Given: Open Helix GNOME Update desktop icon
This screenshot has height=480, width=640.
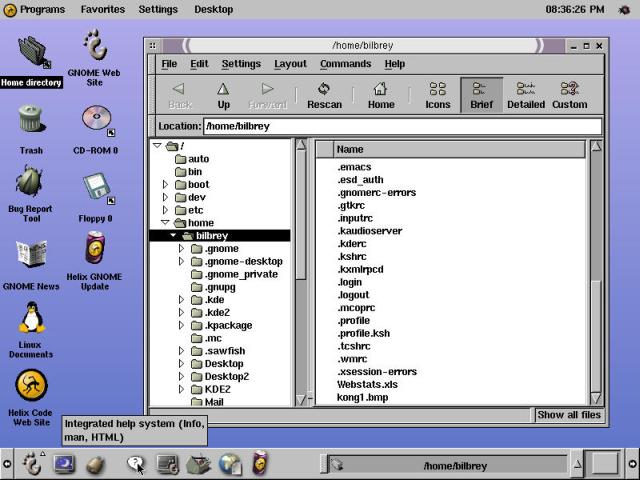Looking at the screenshot, I should pos(96,247).
